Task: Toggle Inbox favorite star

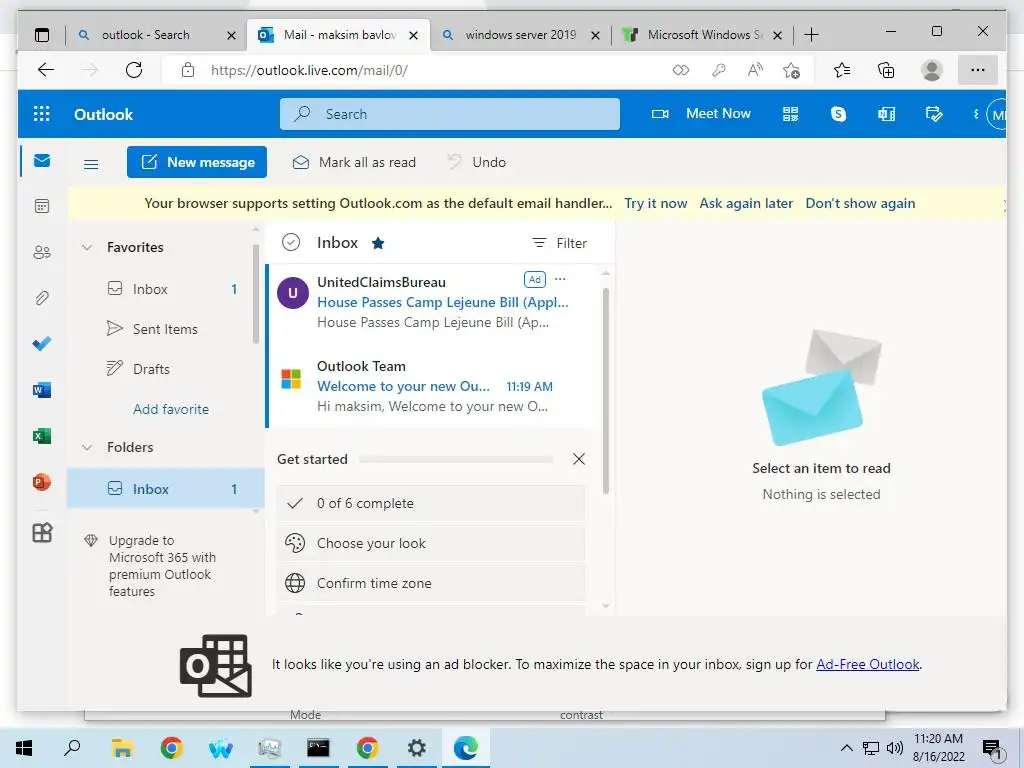Action: click(377, 243)
